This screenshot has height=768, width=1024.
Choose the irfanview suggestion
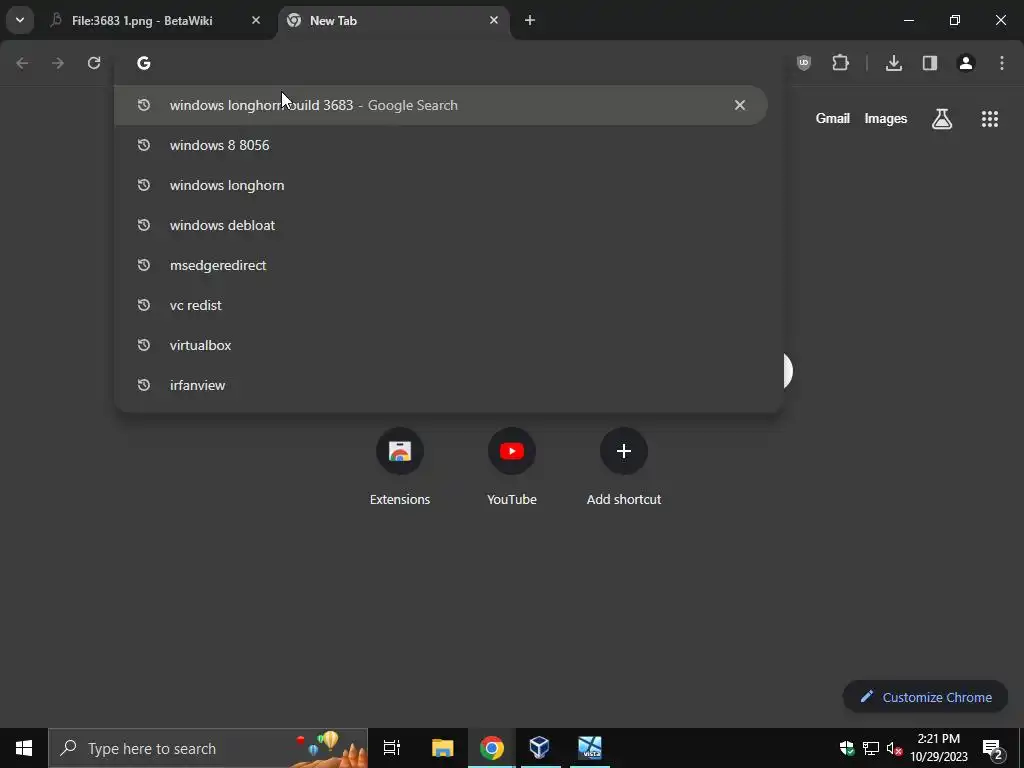click(x=449, y=385)
